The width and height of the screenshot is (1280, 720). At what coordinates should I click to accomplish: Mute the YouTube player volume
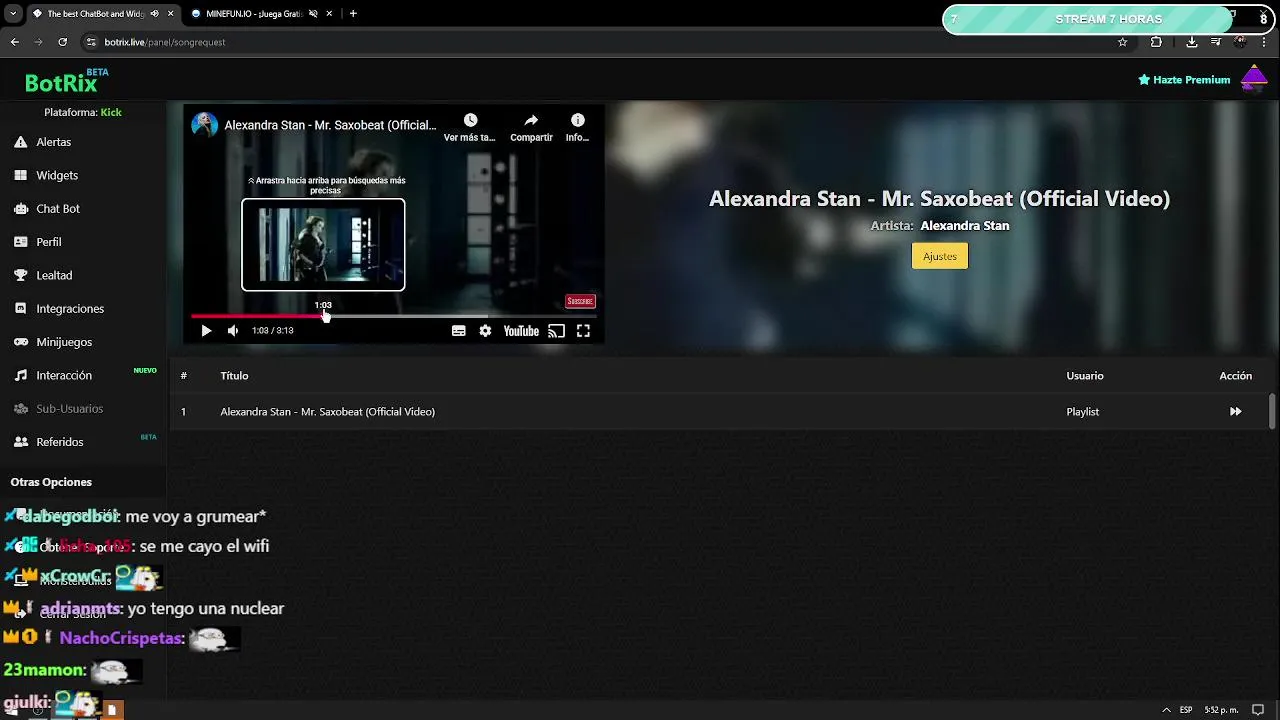pyautogui.click(x=233, y=331)
